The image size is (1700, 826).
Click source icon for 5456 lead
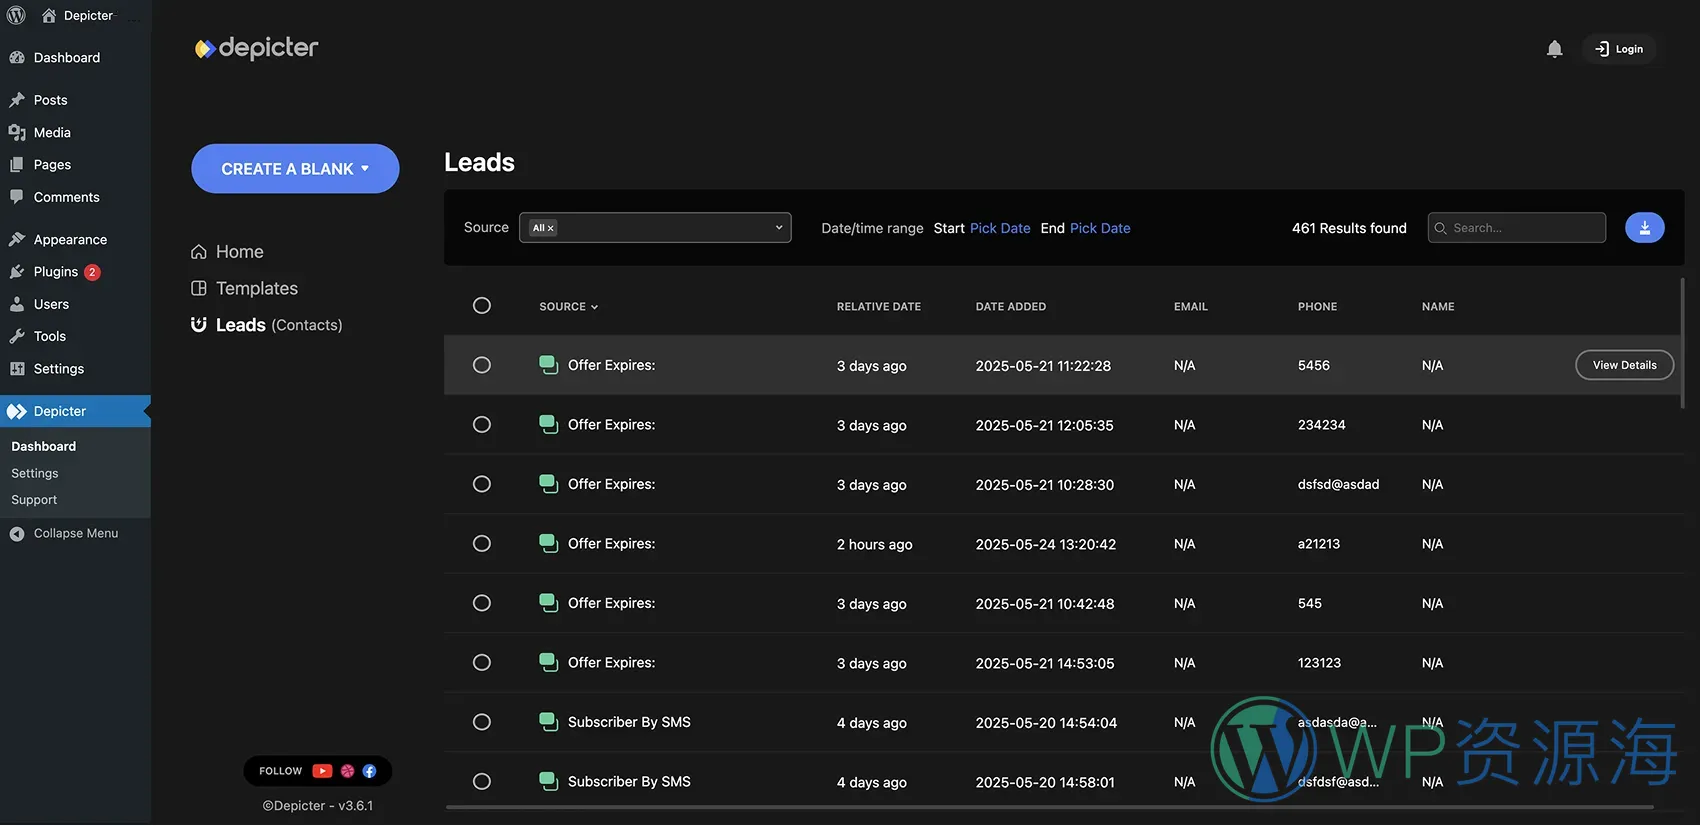(x=548, y=365)
